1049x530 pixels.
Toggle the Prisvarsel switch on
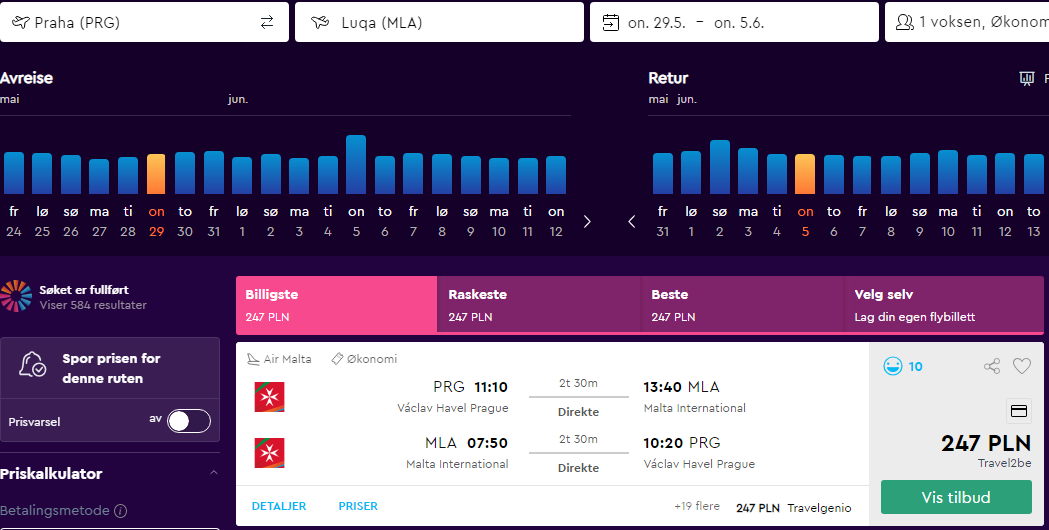coord(189,422)
